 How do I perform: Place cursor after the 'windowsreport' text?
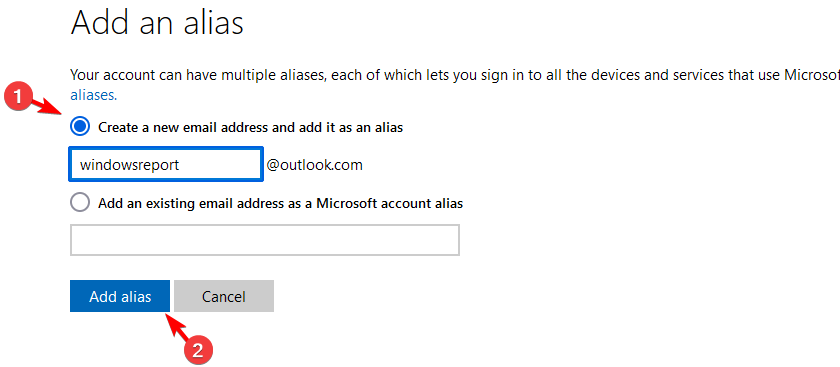181,165
